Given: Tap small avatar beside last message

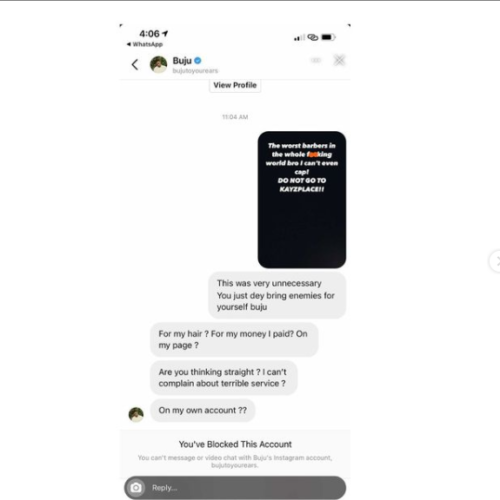Looking at the screenshot, I should [x=136, y=414].
